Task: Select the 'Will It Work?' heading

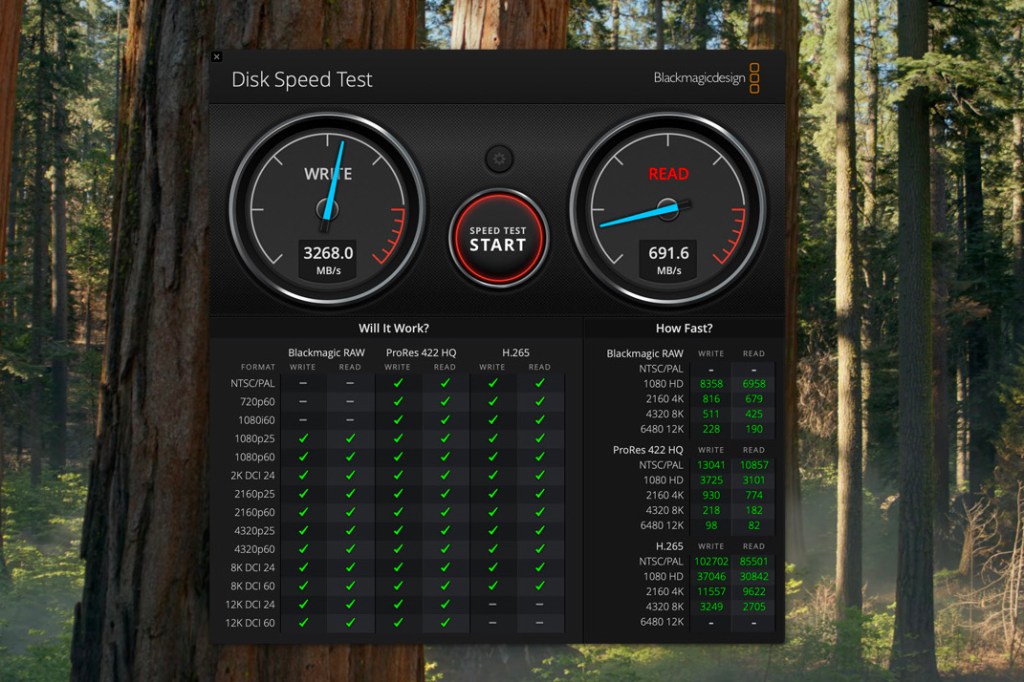Action: point(394,329)
